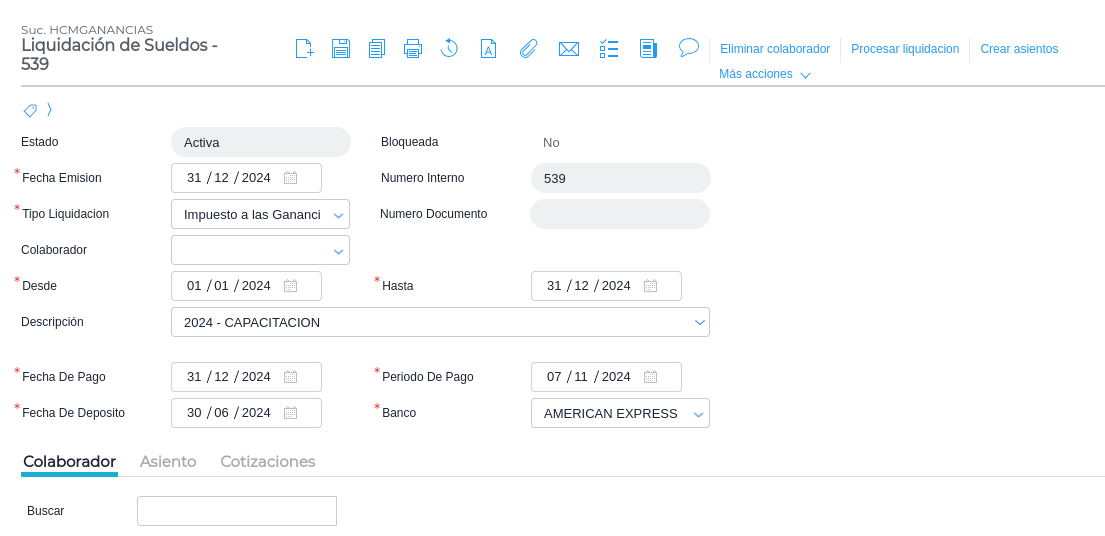Click the new document icon

pos(305,48)
